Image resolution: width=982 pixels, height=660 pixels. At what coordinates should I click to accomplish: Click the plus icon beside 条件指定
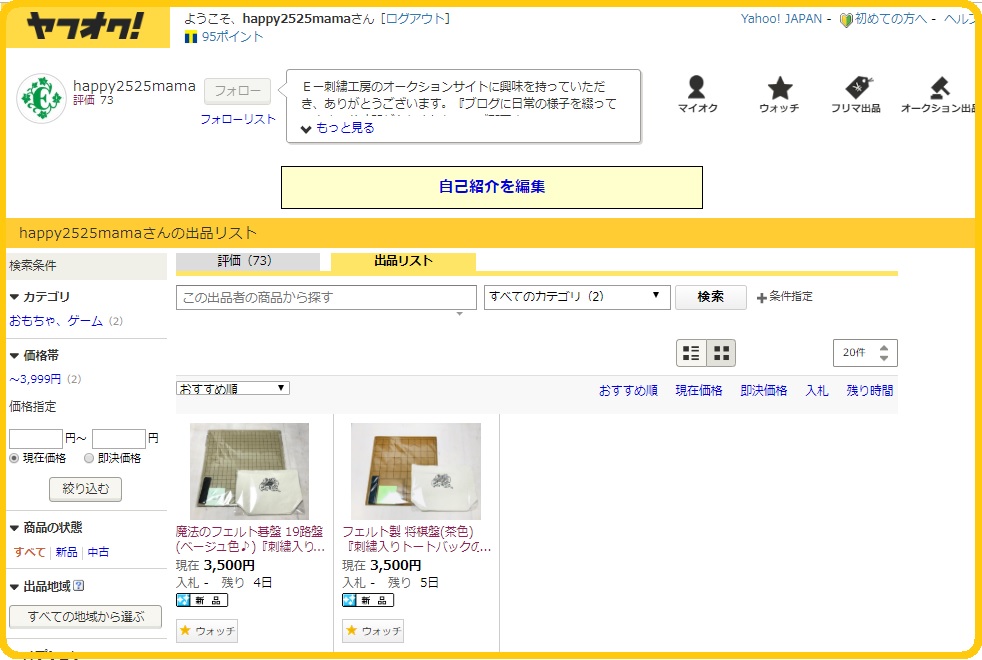(x=762, y=297)
